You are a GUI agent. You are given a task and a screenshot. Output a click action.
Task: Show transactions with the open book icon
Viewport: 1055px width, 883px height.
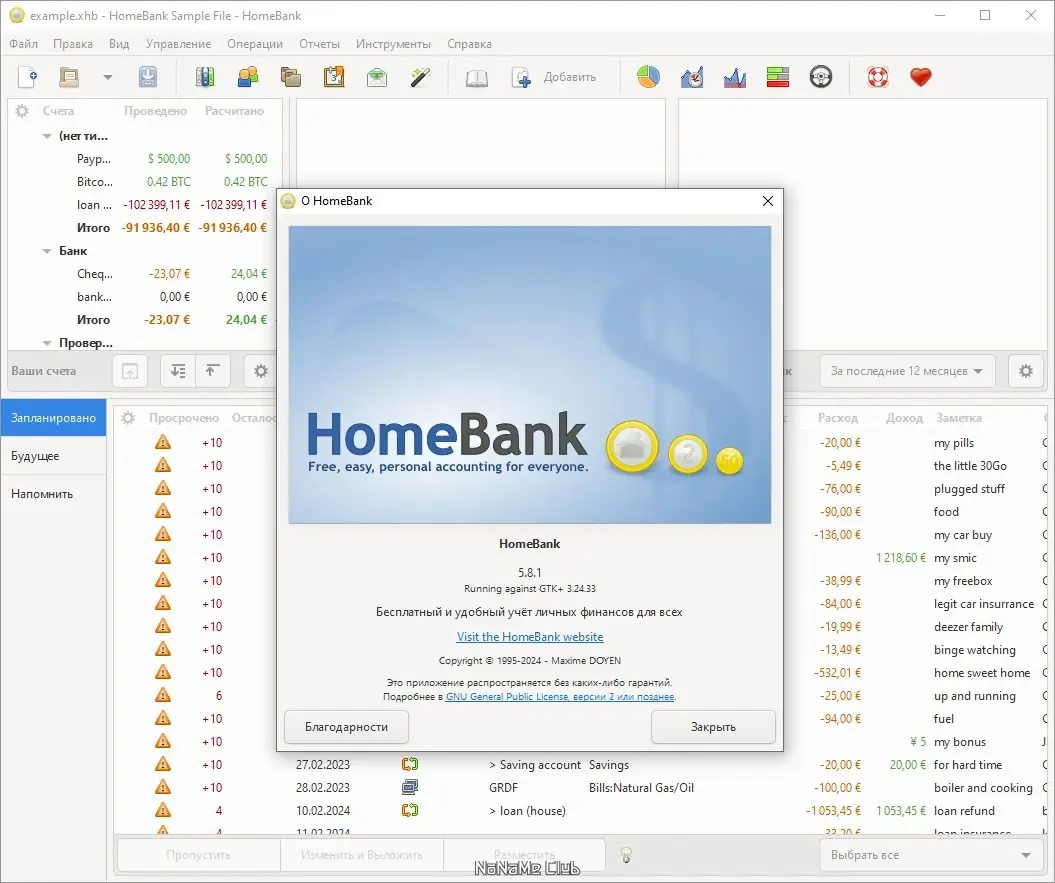click(476, 77)
